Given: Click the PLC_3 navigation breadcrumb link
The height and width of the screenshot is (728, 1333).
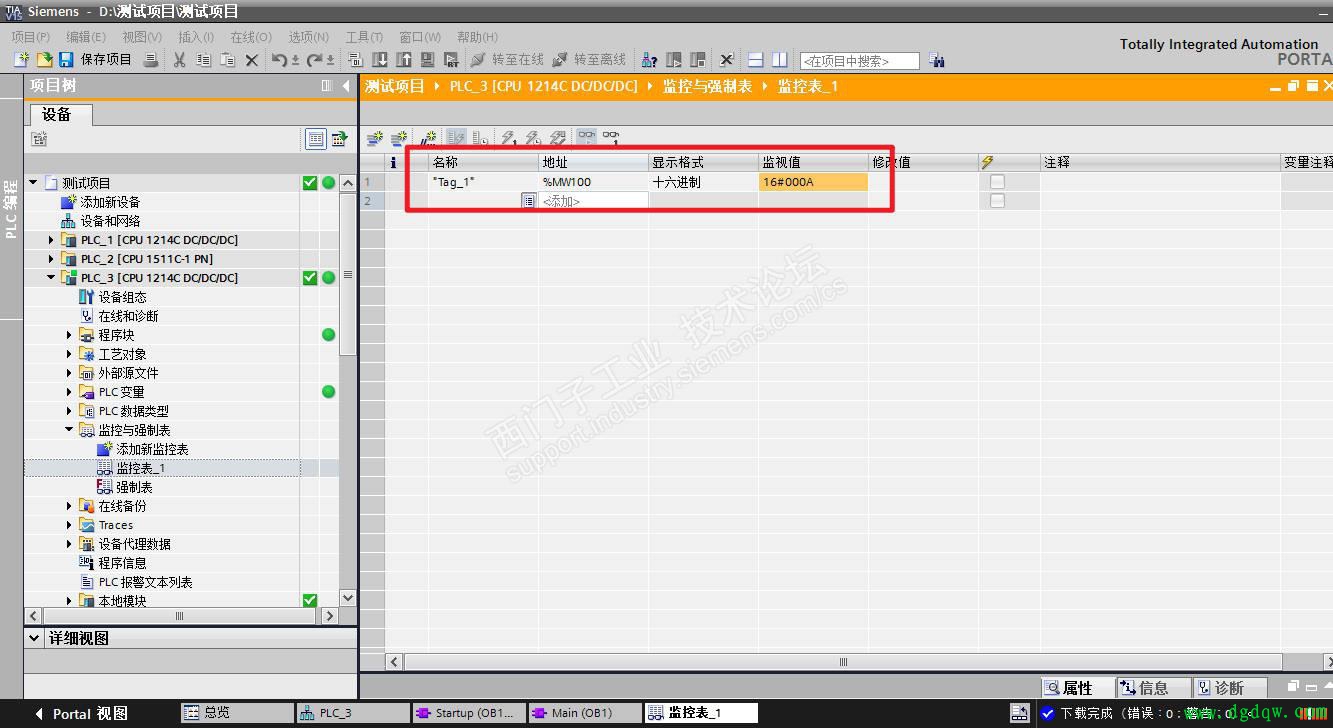Looking at the screenshot, I should click(x=539, y=86).
